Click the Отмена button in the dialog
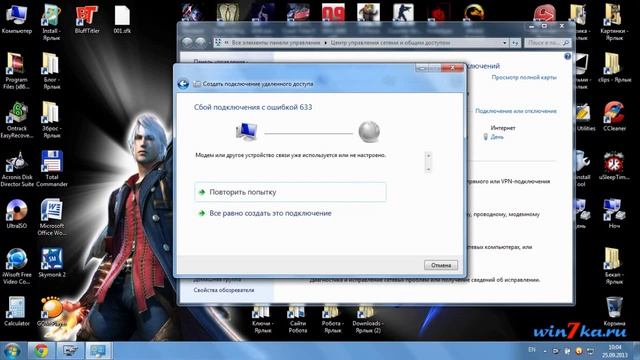Image resolution: width=640 pixels, height=360 pixels. coord(441,265)
